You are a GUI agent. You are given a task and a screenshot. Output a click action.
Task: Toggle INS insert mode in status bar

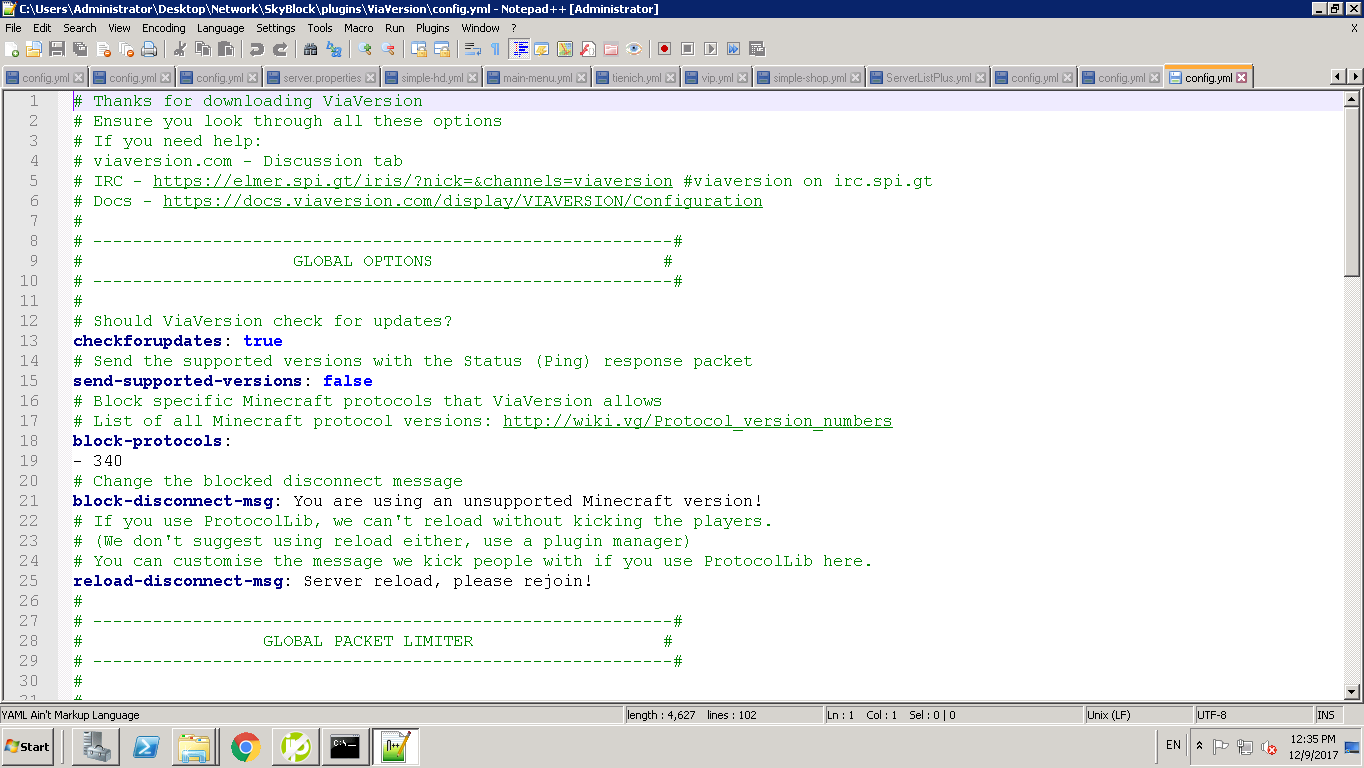point(1326,715)
